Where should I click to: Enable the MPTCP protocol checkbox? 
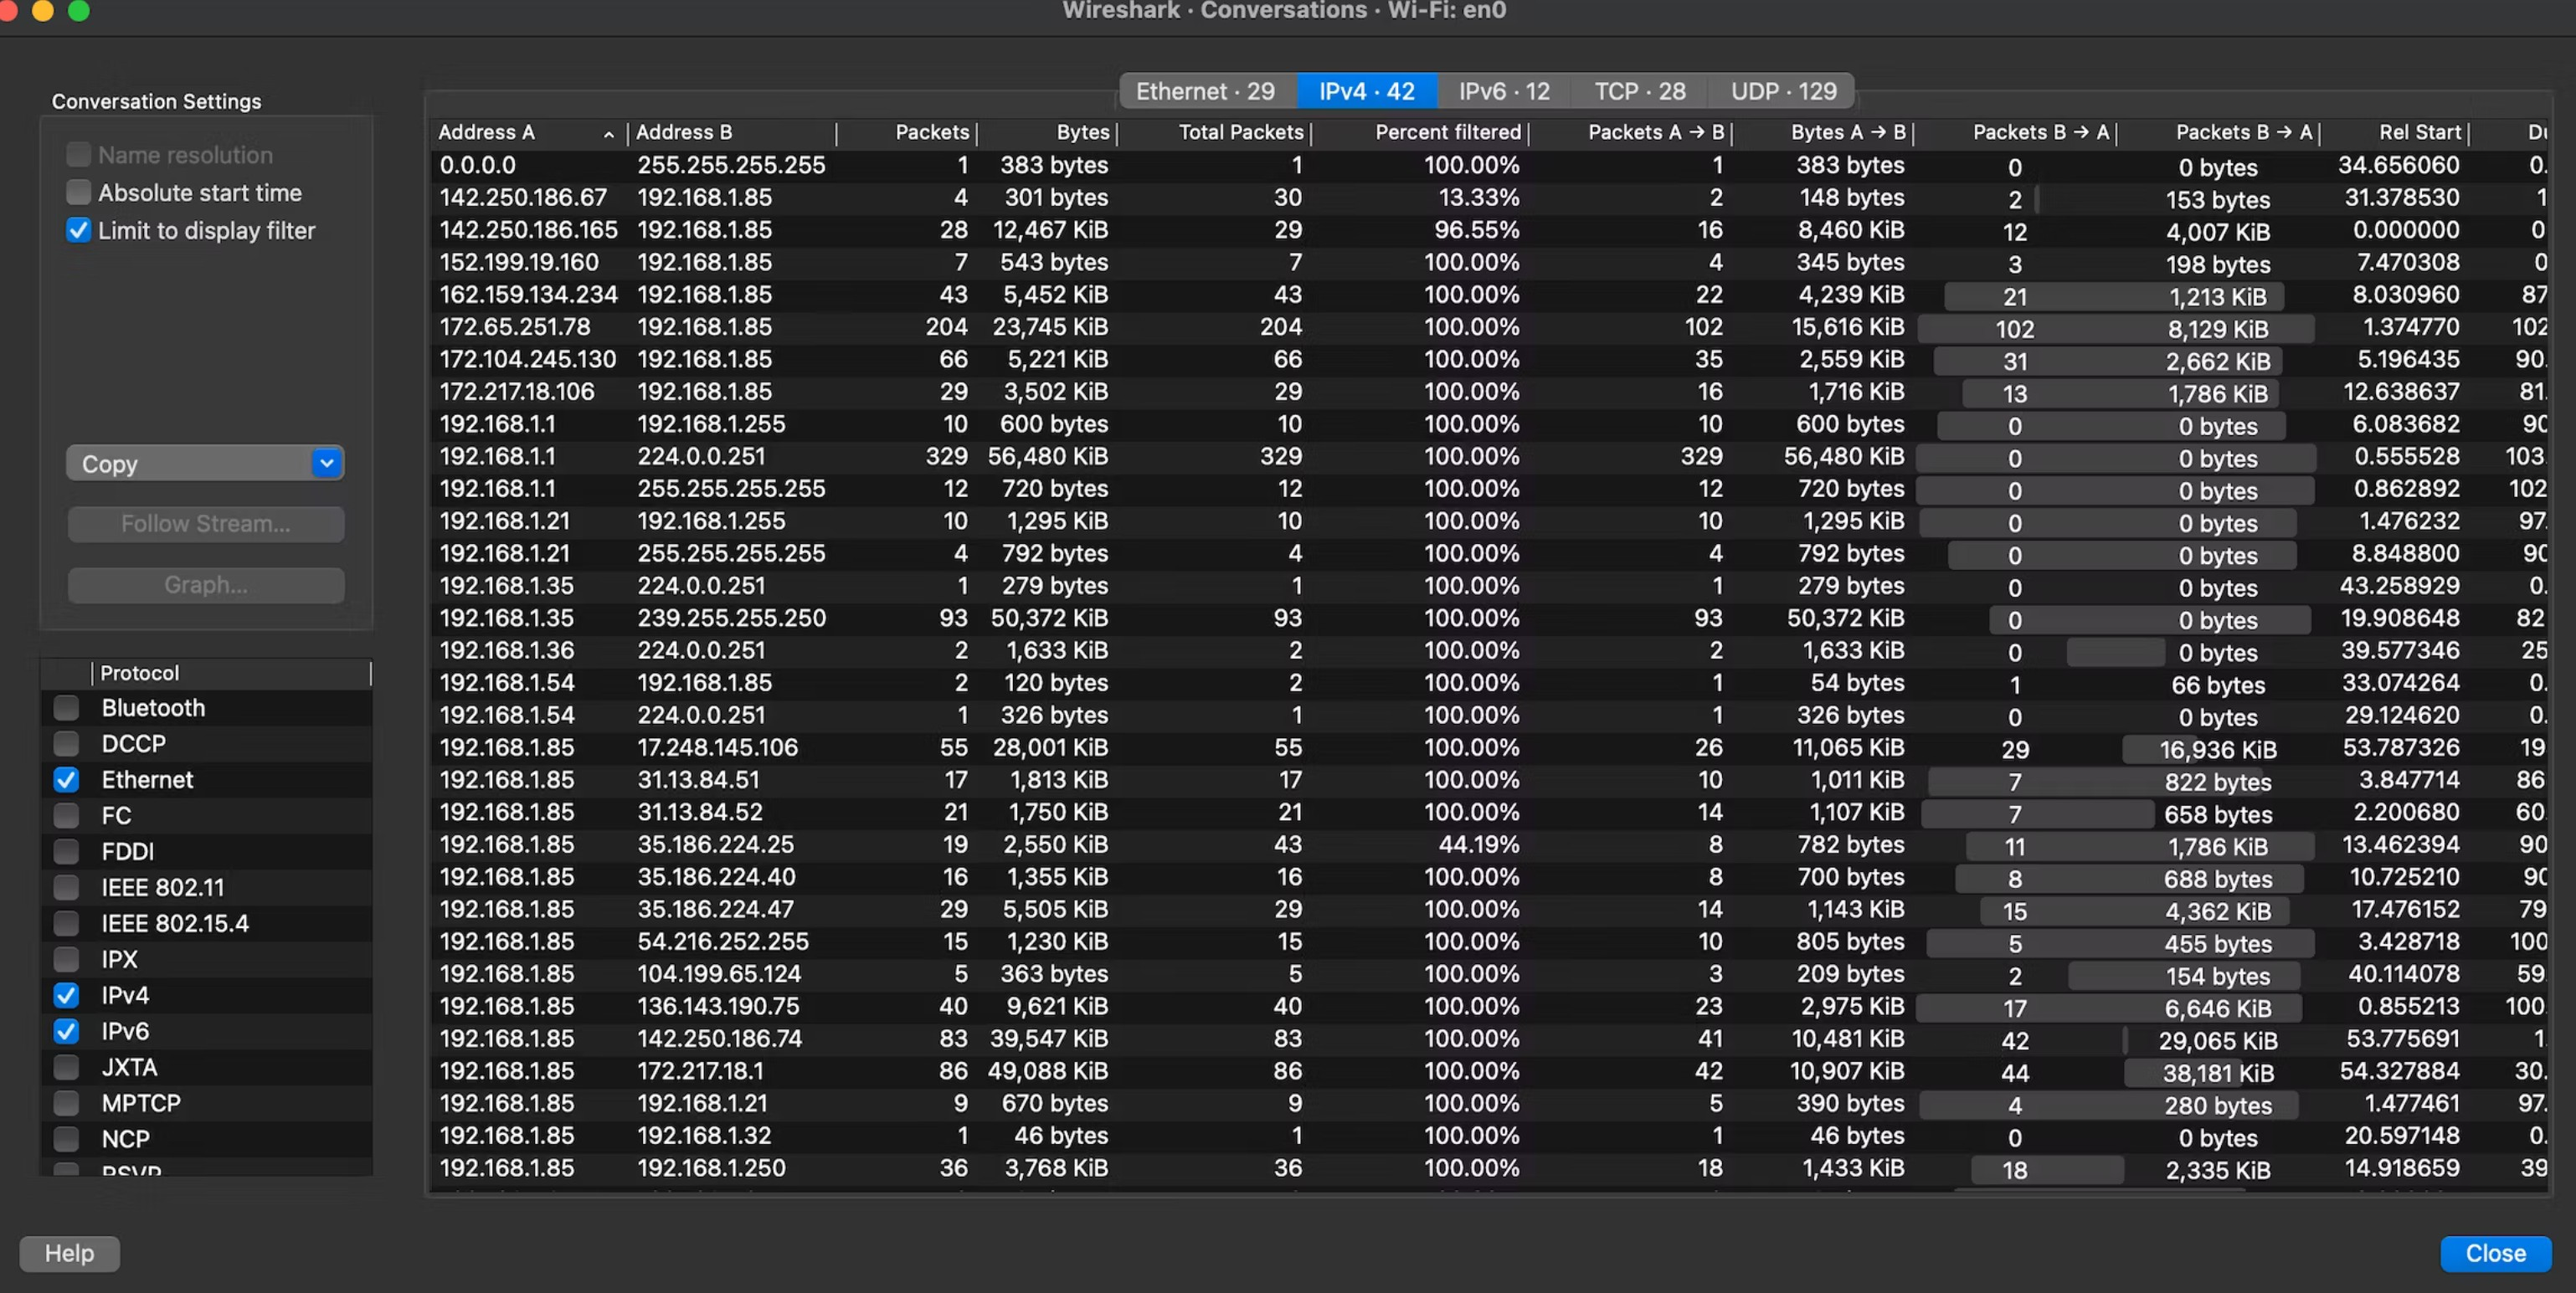66,1104
